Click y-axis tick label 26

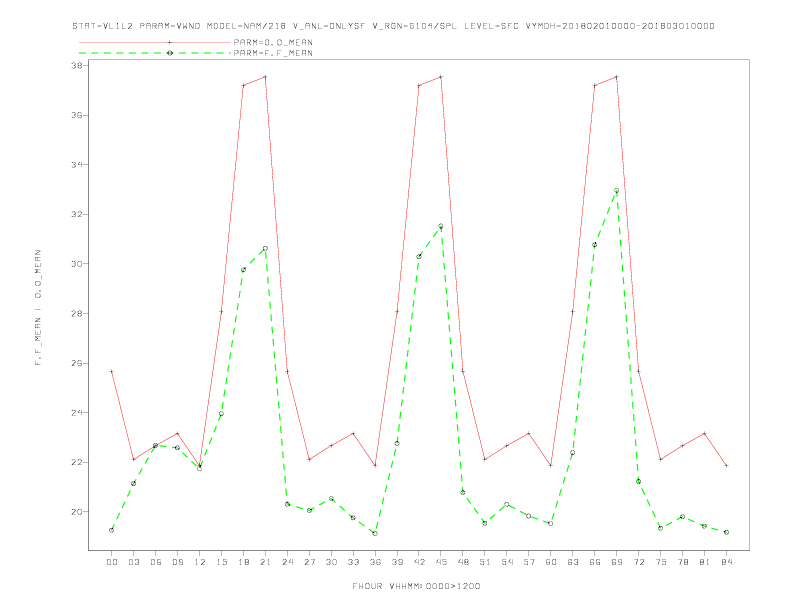[77, 363]
